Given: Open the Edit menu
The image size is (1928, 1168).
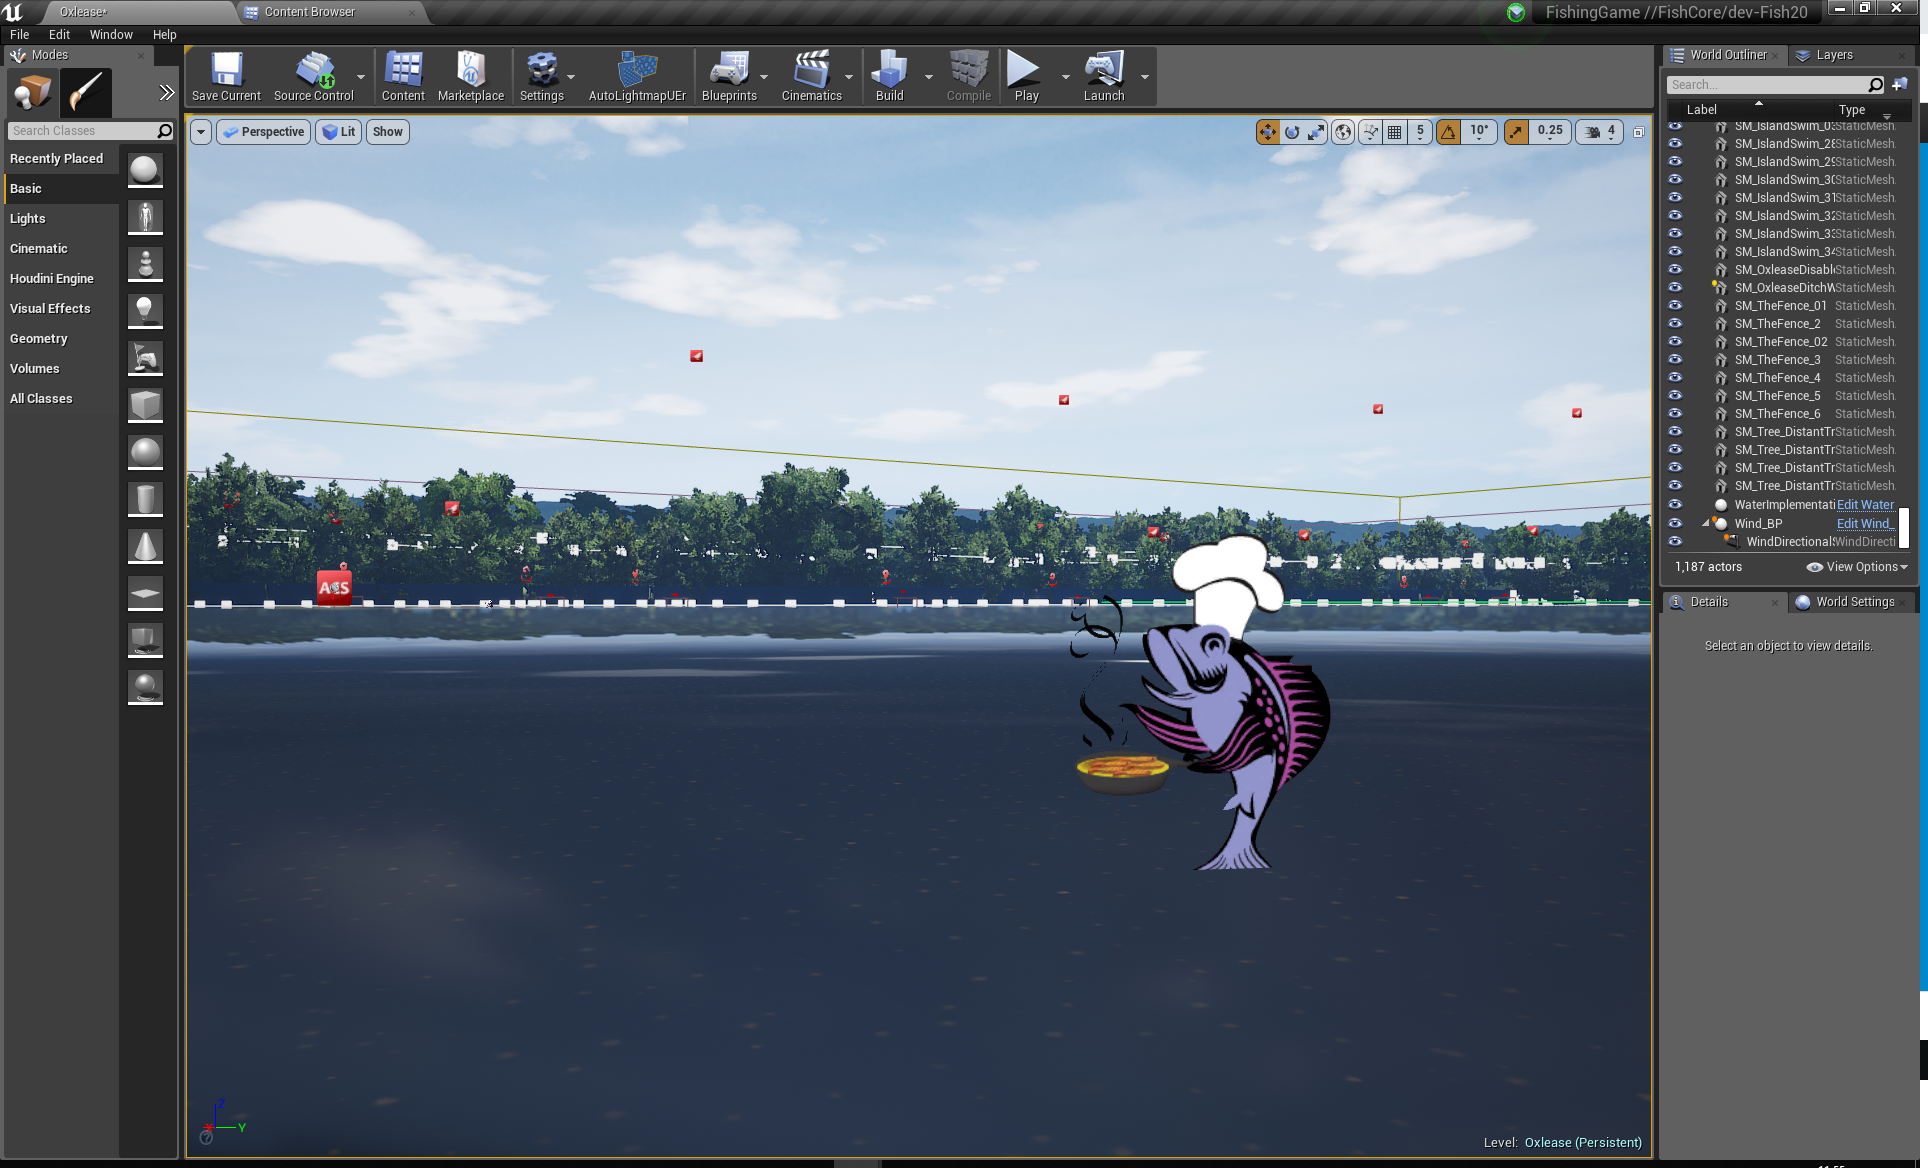Looking at the screenshot, I should pyautogui.click(x=59, y=34).
